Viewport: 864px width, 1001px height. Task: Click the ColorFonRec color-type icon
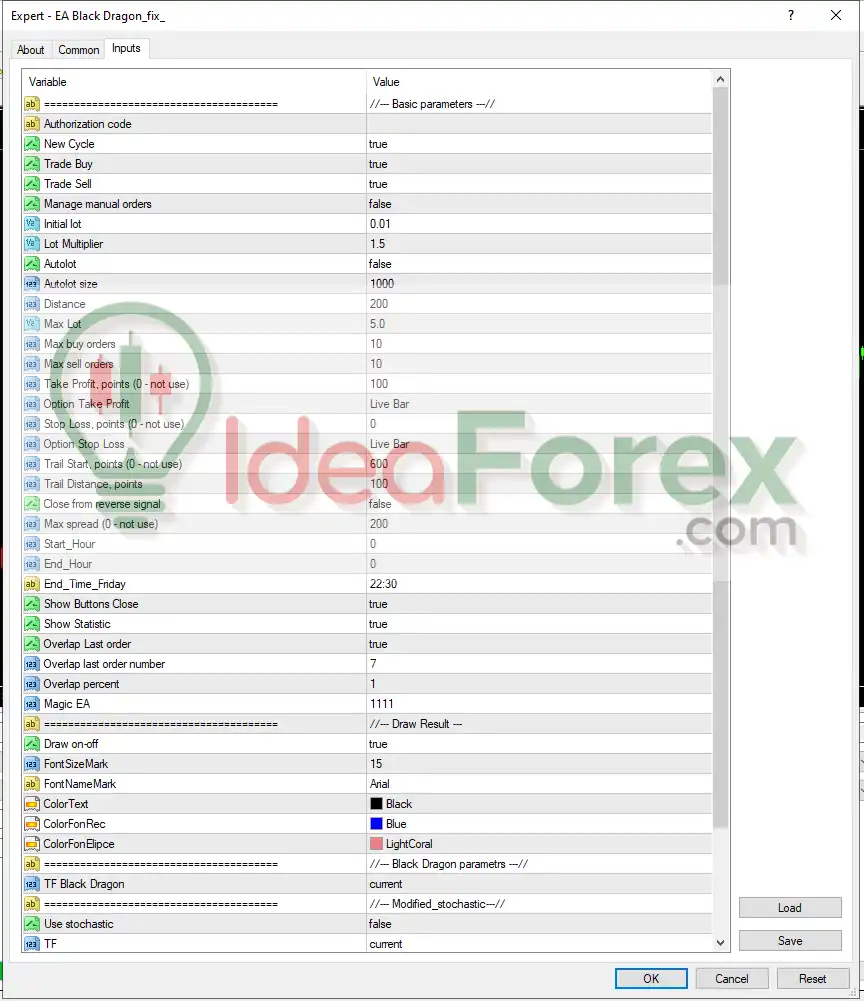(32, 824)
